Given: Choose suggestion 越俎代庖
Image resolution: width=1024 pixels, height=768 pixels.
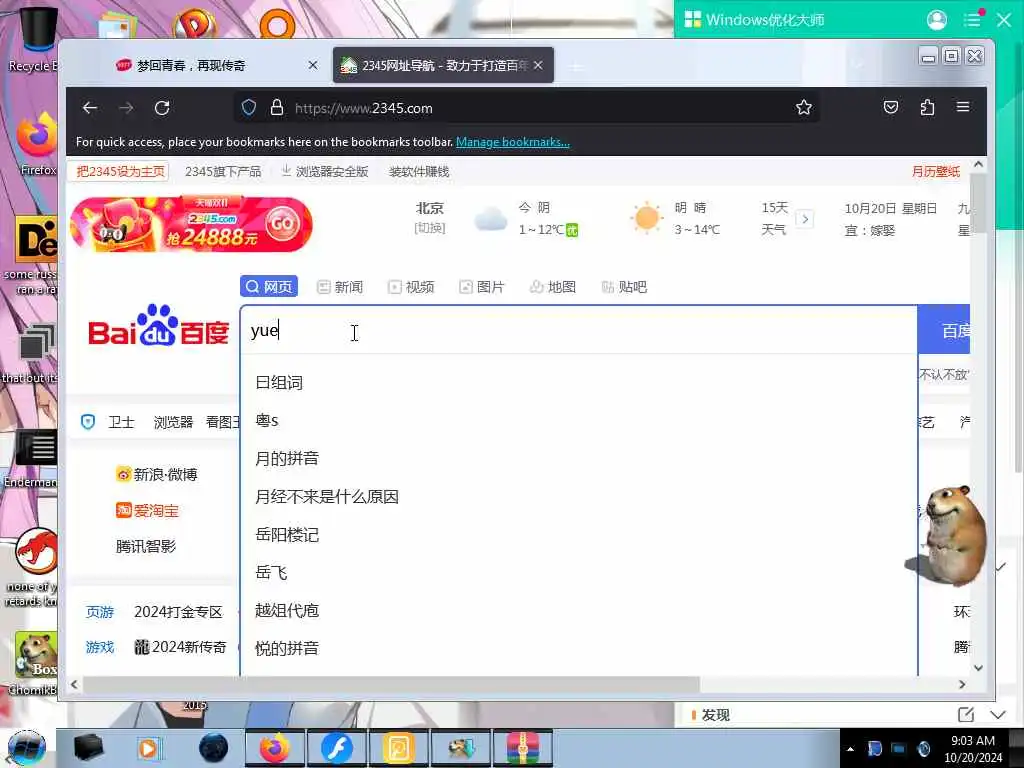Looking at the screenshot, I should (x=287, y=610).
